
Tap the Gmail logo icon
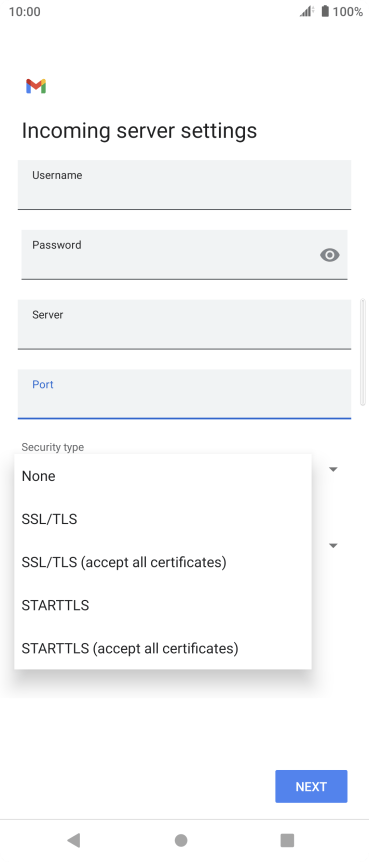point(36,86)
